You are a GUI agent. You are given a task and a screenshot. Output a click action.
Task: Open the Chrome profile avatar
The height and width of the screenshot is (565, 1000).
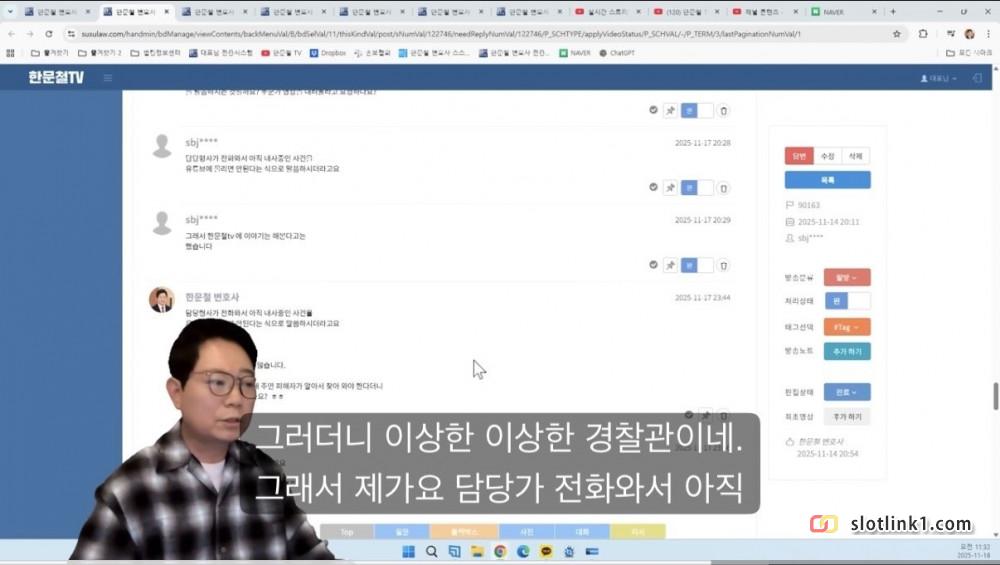coord(969,34)
